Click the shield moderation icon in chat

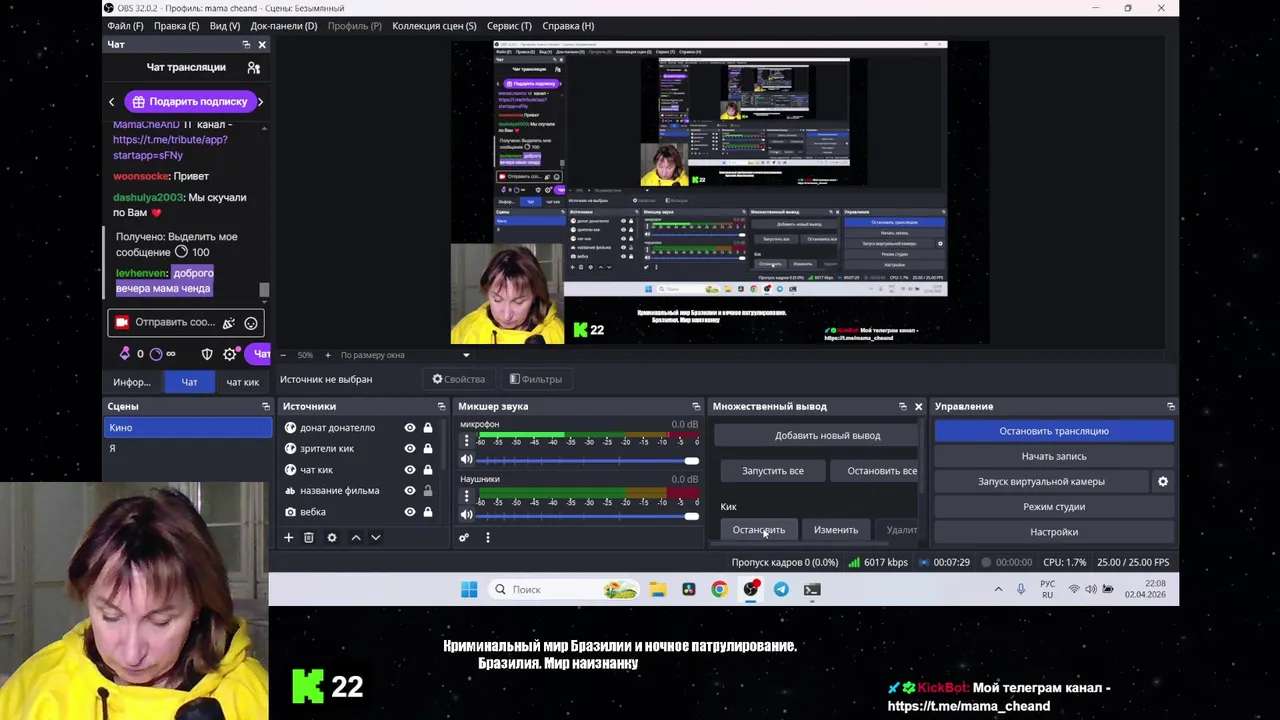point(207,354)
